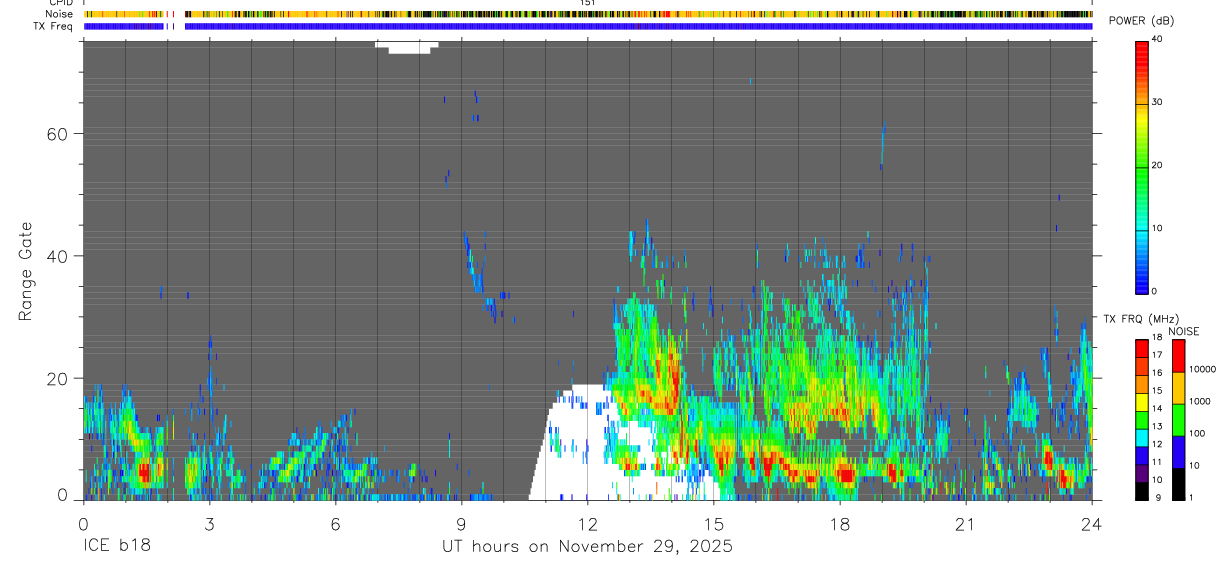Viewport: 1228px width, 567px height.
Task: Click the '24' tick on the UT hours axis
Action: 1092,523
